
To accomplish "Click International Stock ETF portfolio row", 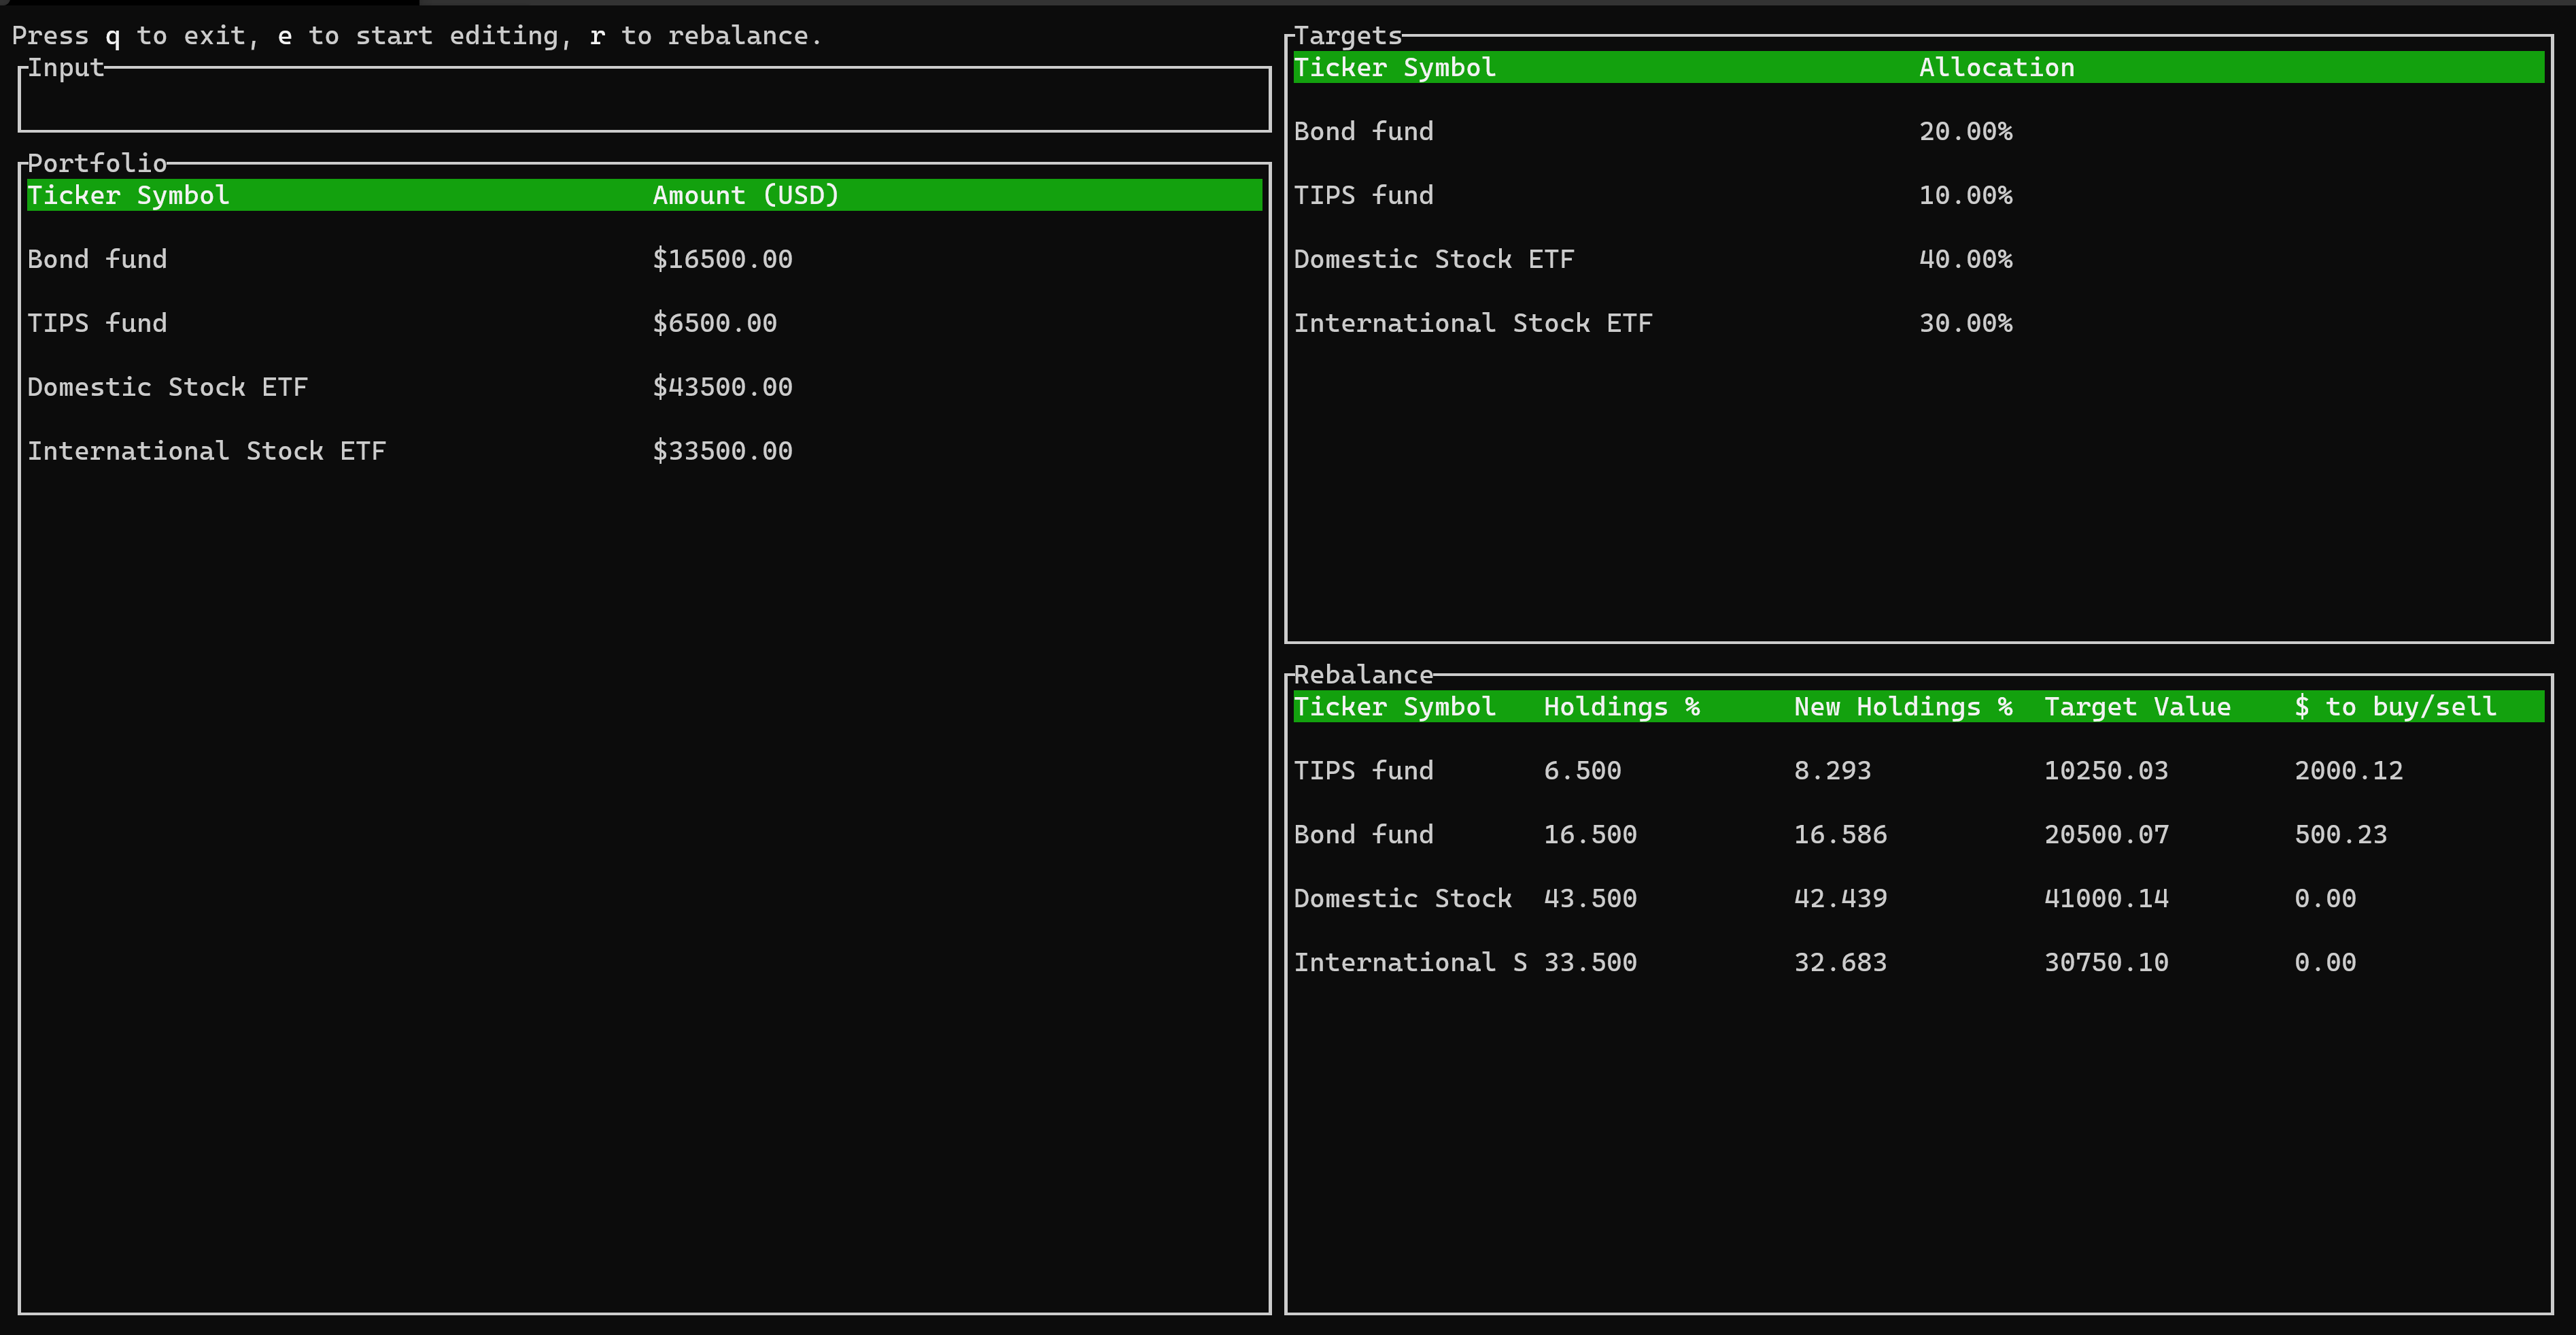I will pyautogui.click(x=206, y=451).
